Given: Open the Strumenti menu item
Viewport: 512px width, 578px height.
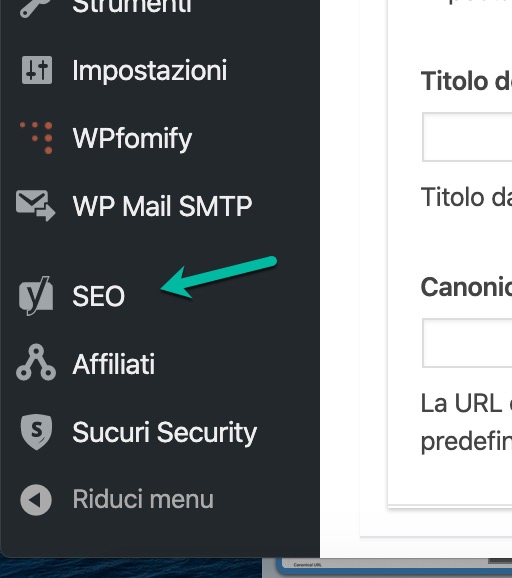Looking at the screenshot, I should tap(132, 7).
